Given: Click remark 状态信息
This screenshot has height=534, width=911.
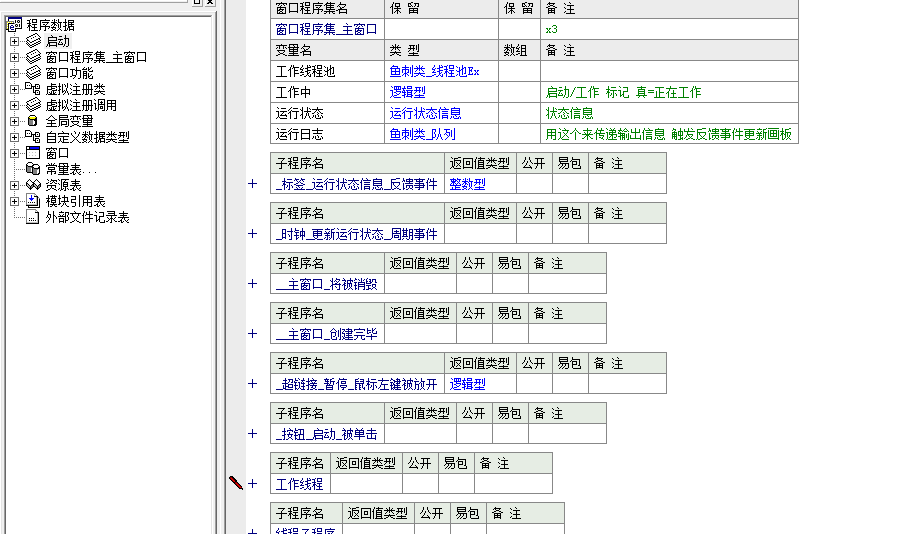Looking at the screenshot, I should (569, 113).
